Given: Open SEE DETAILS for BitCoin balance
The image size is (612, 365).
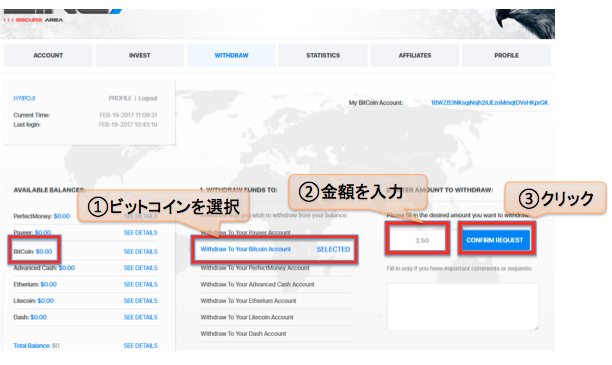Looking at the screenshot, I should [141, 252].
